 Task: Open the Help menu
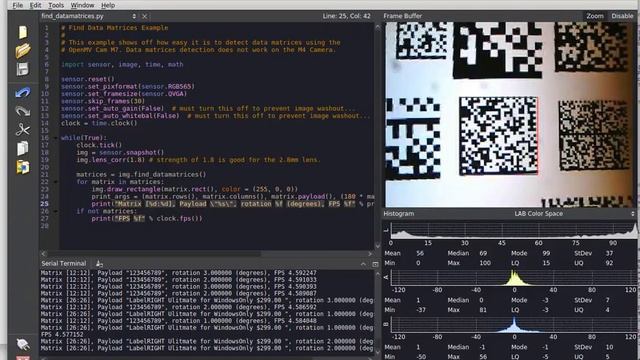pyautogui.click(x=108, y=5)
